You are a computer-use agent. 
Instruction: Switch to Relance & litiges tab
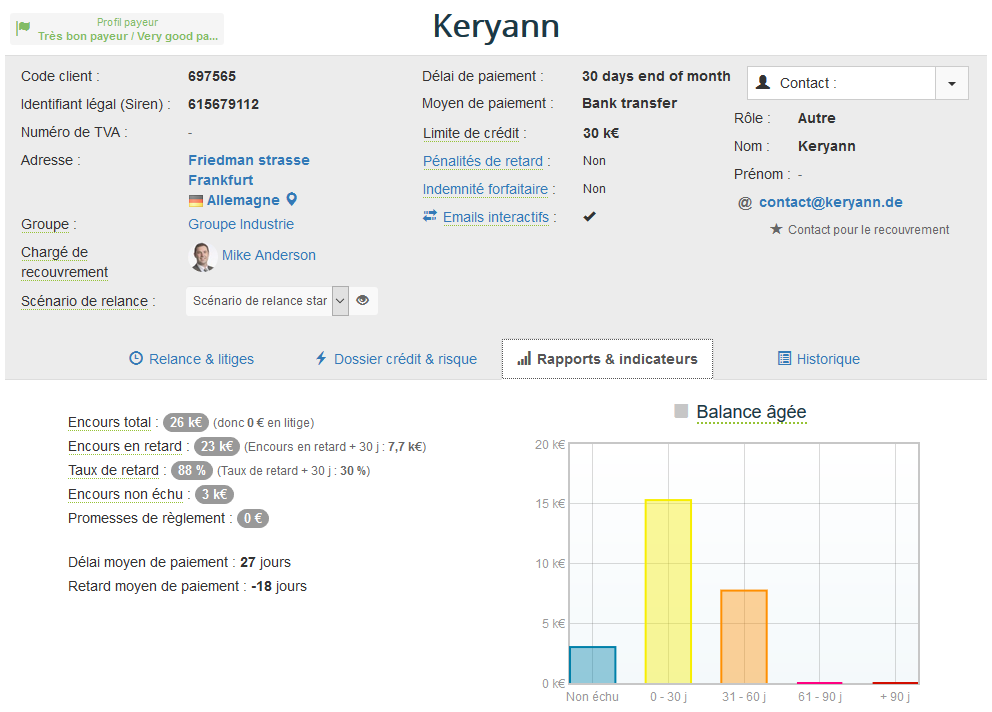click(192, 359)
